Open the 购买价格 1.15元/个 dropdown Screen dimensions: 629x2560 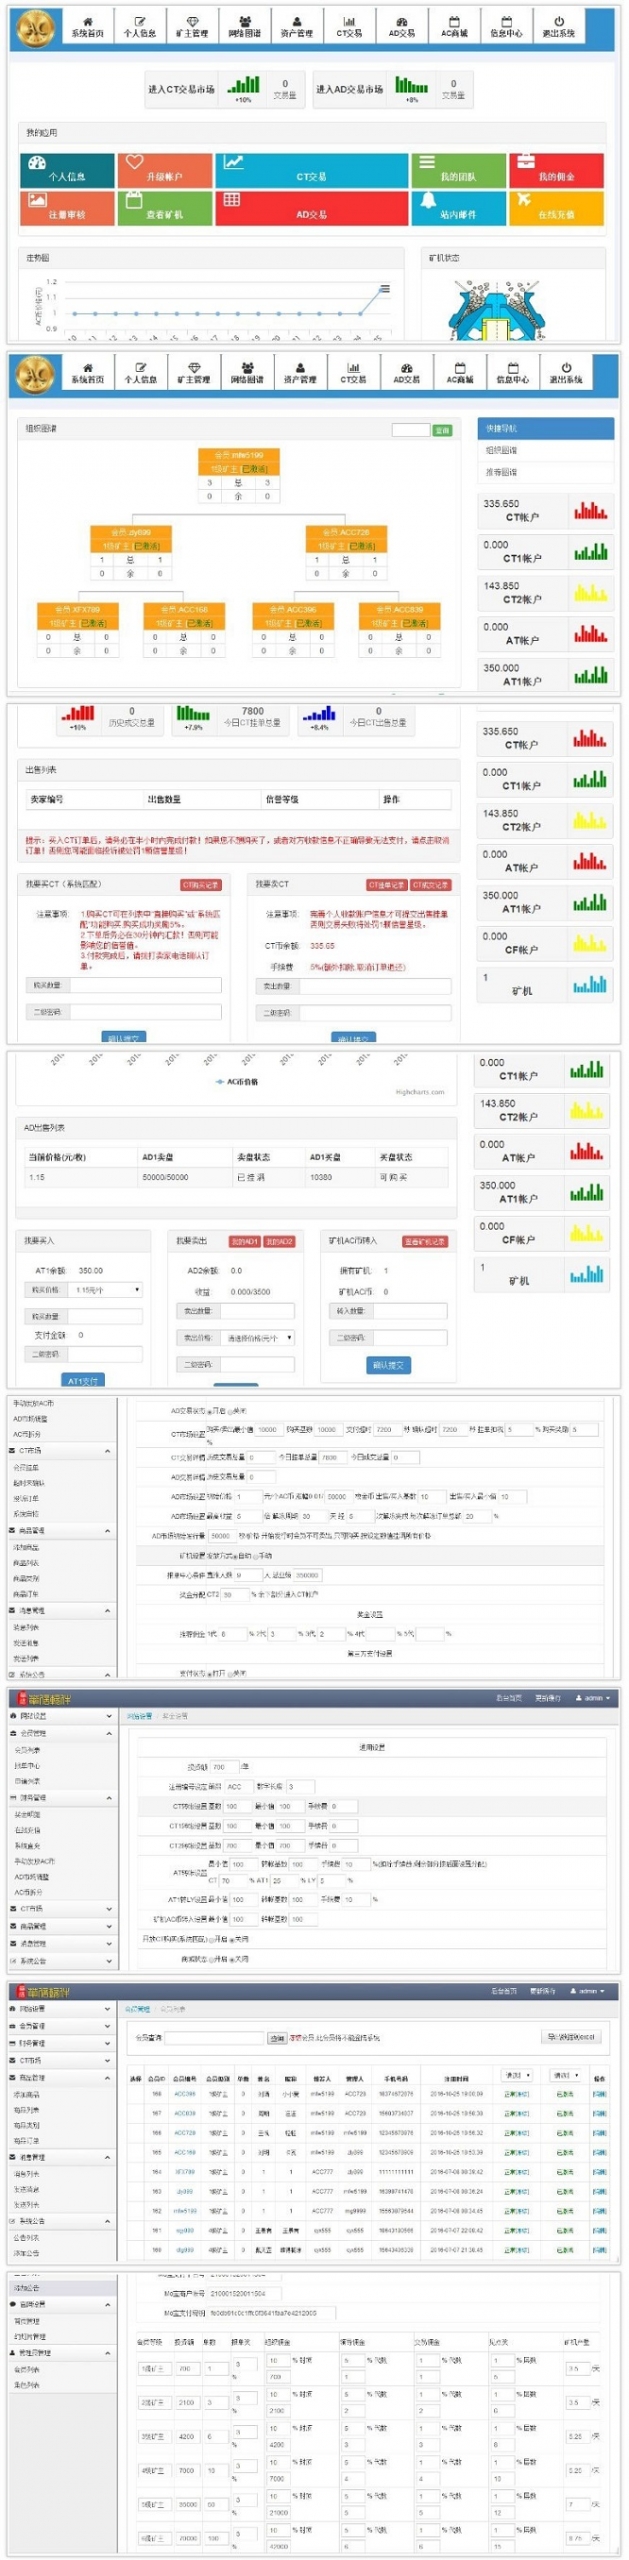(x=110, y=1290)
